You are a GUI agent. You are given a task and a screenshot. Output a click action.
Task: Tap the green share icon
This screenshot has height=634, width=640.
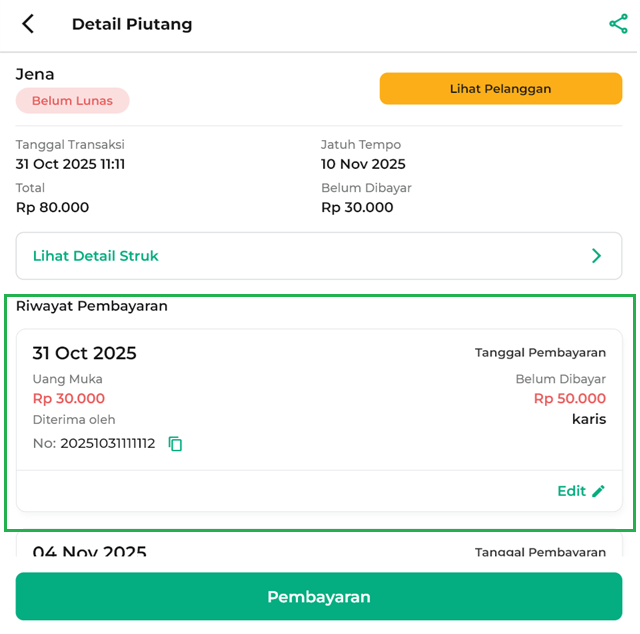(618, 24)
